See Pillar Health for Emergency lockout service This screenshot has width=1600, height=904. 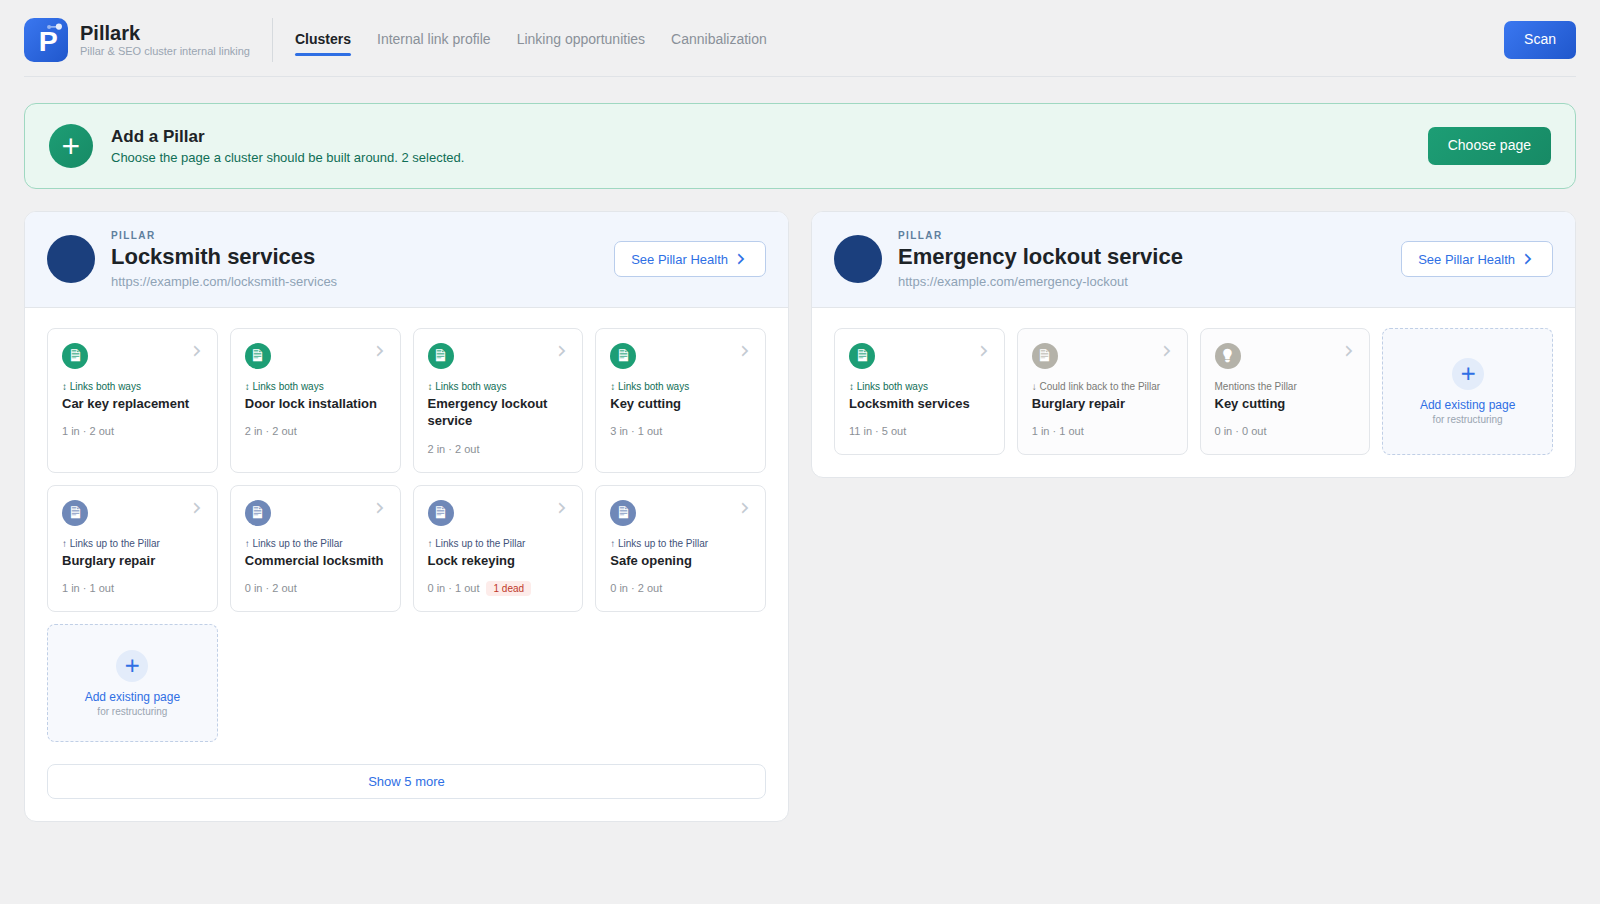[1477, 259]
